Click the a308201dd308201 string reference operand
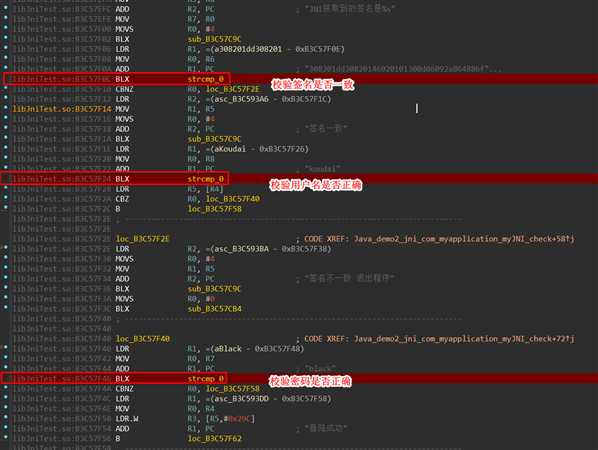This screenshot has height=450, width=598. tap(248, 49)
